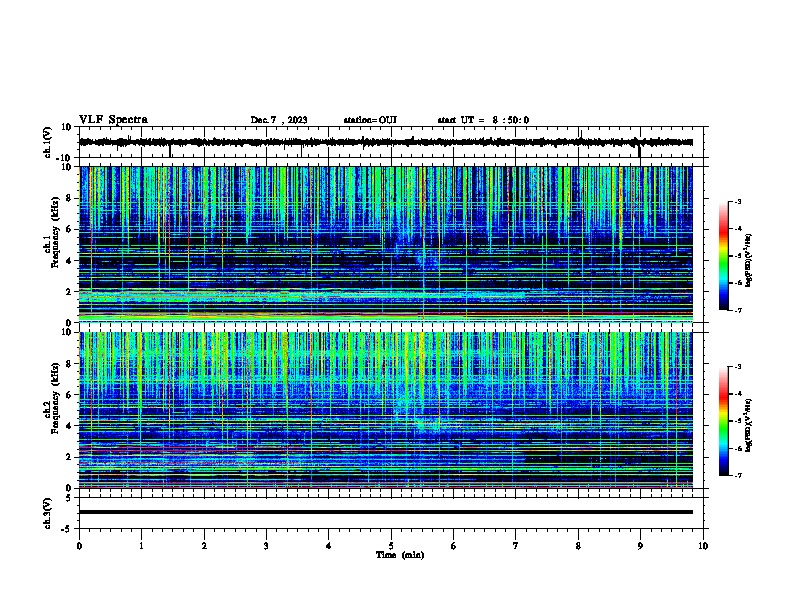792x612 pixels.
Task: Click the station name label in header
Action: (x=370, y=120)
